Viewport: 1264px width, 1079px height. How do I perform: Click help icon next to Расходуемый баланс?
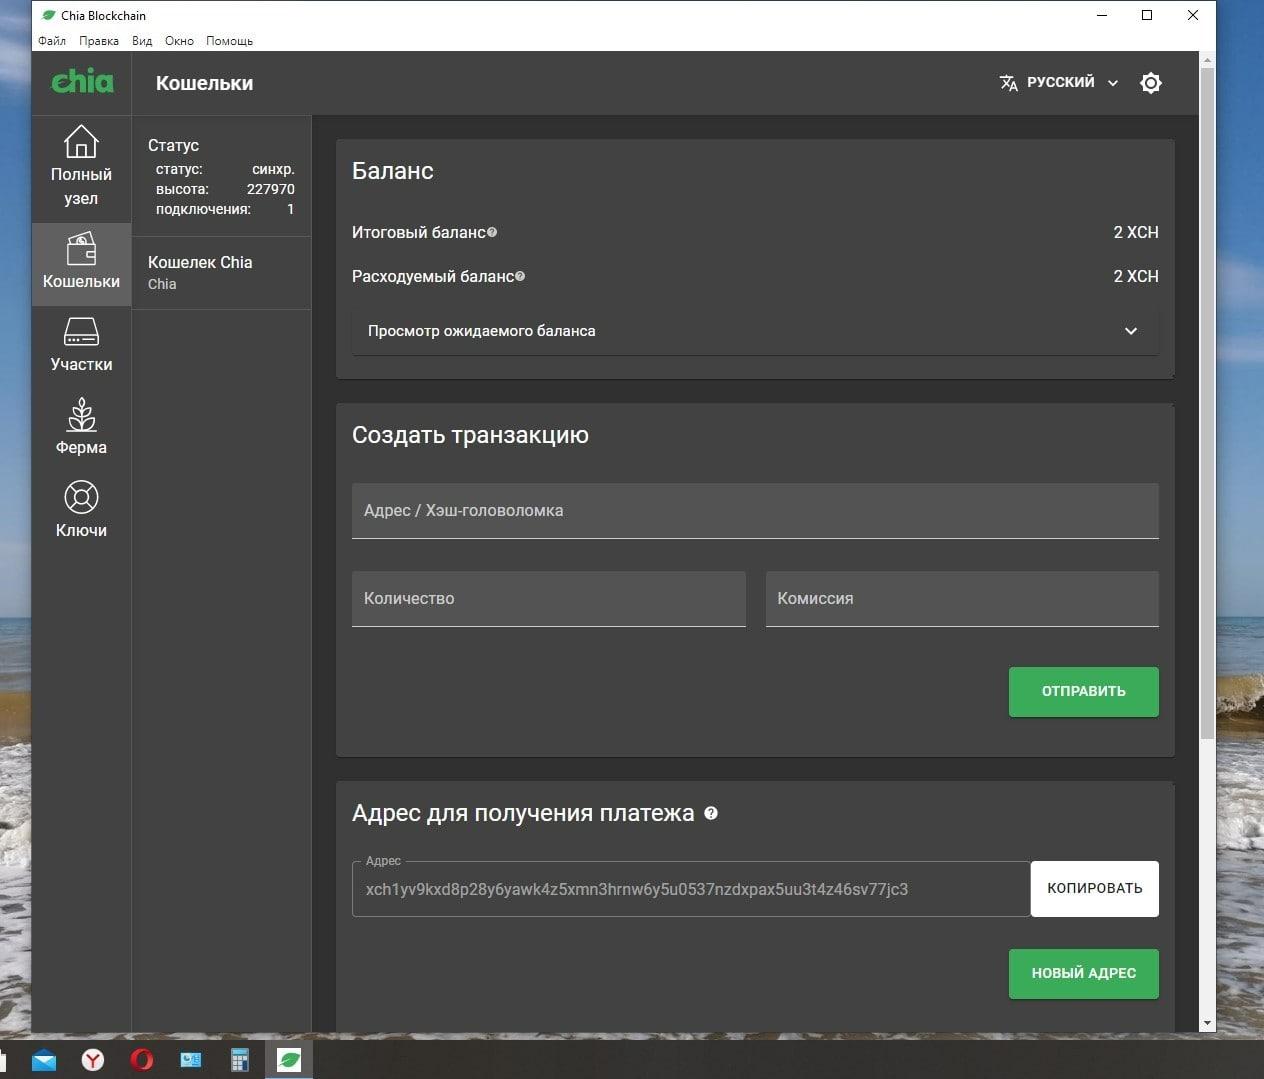click(x=520, y=276)
